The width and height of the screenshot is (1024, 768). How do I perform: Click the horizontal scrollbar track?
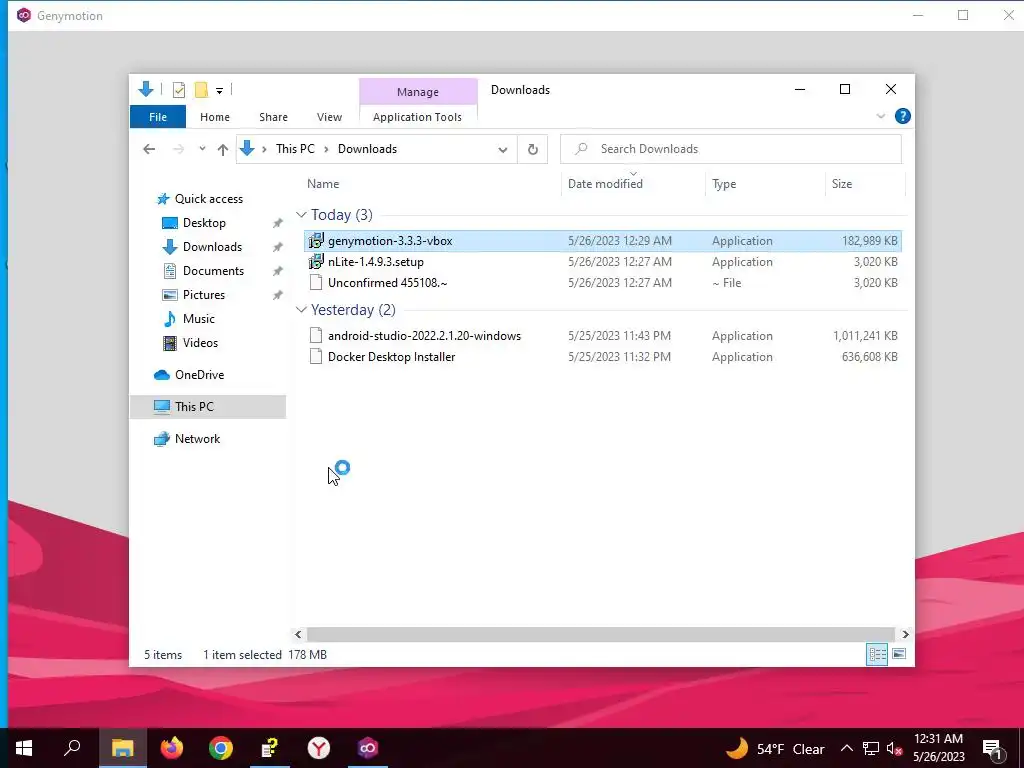click(600, 634)
